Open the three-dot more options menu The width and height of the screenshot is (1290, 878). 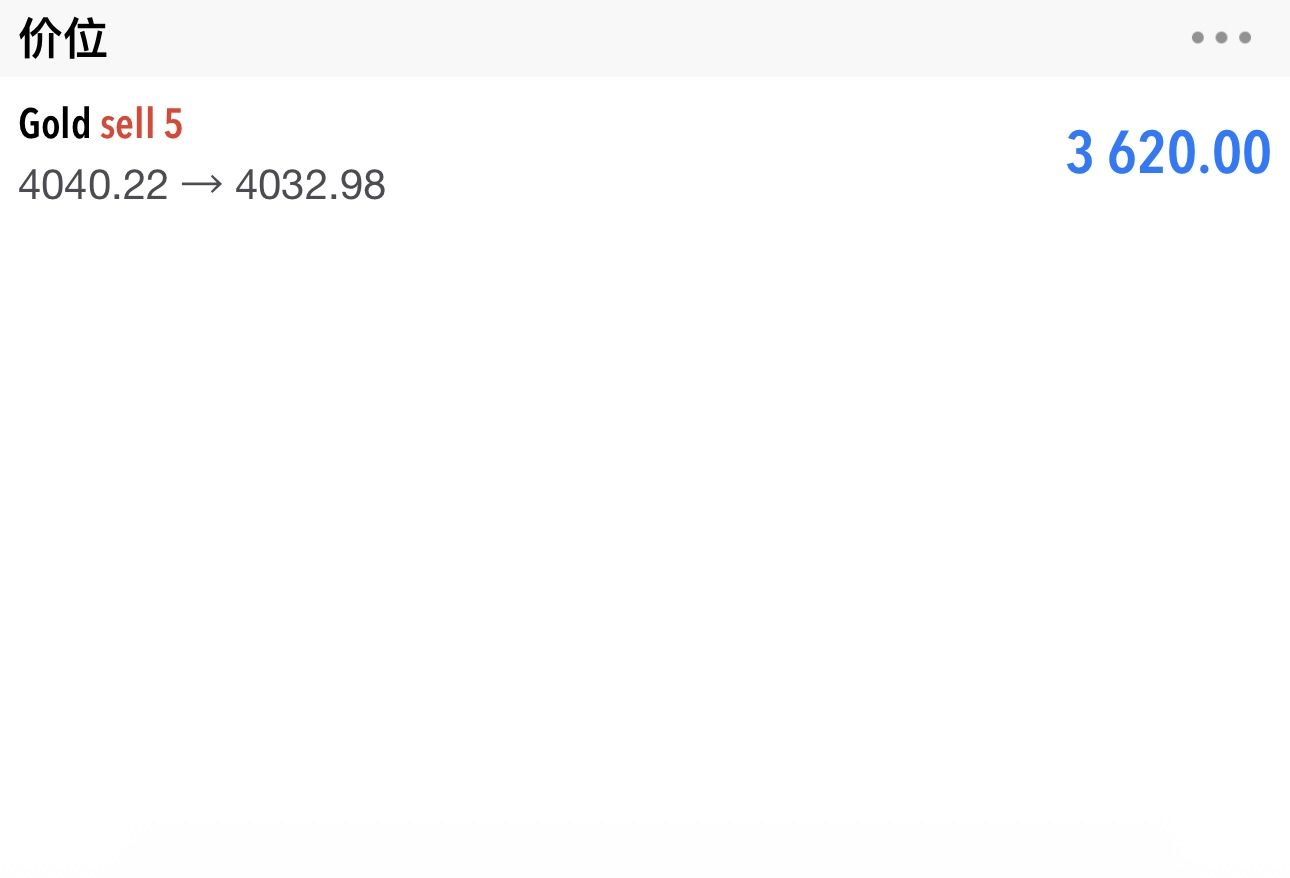(1221, 38)
